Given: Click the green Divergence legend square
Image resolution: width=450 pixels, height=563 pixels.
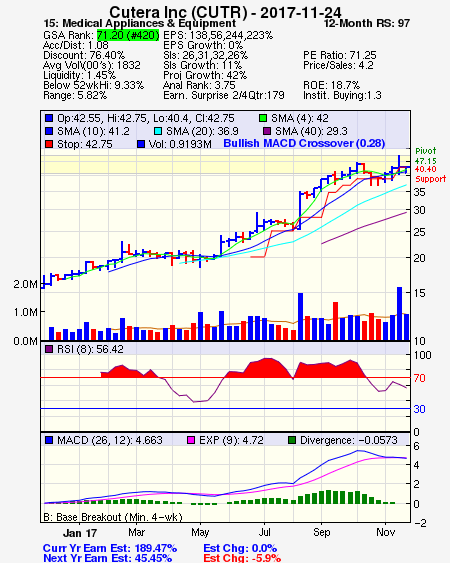Looking at the screenshot, I should (292, 440).
